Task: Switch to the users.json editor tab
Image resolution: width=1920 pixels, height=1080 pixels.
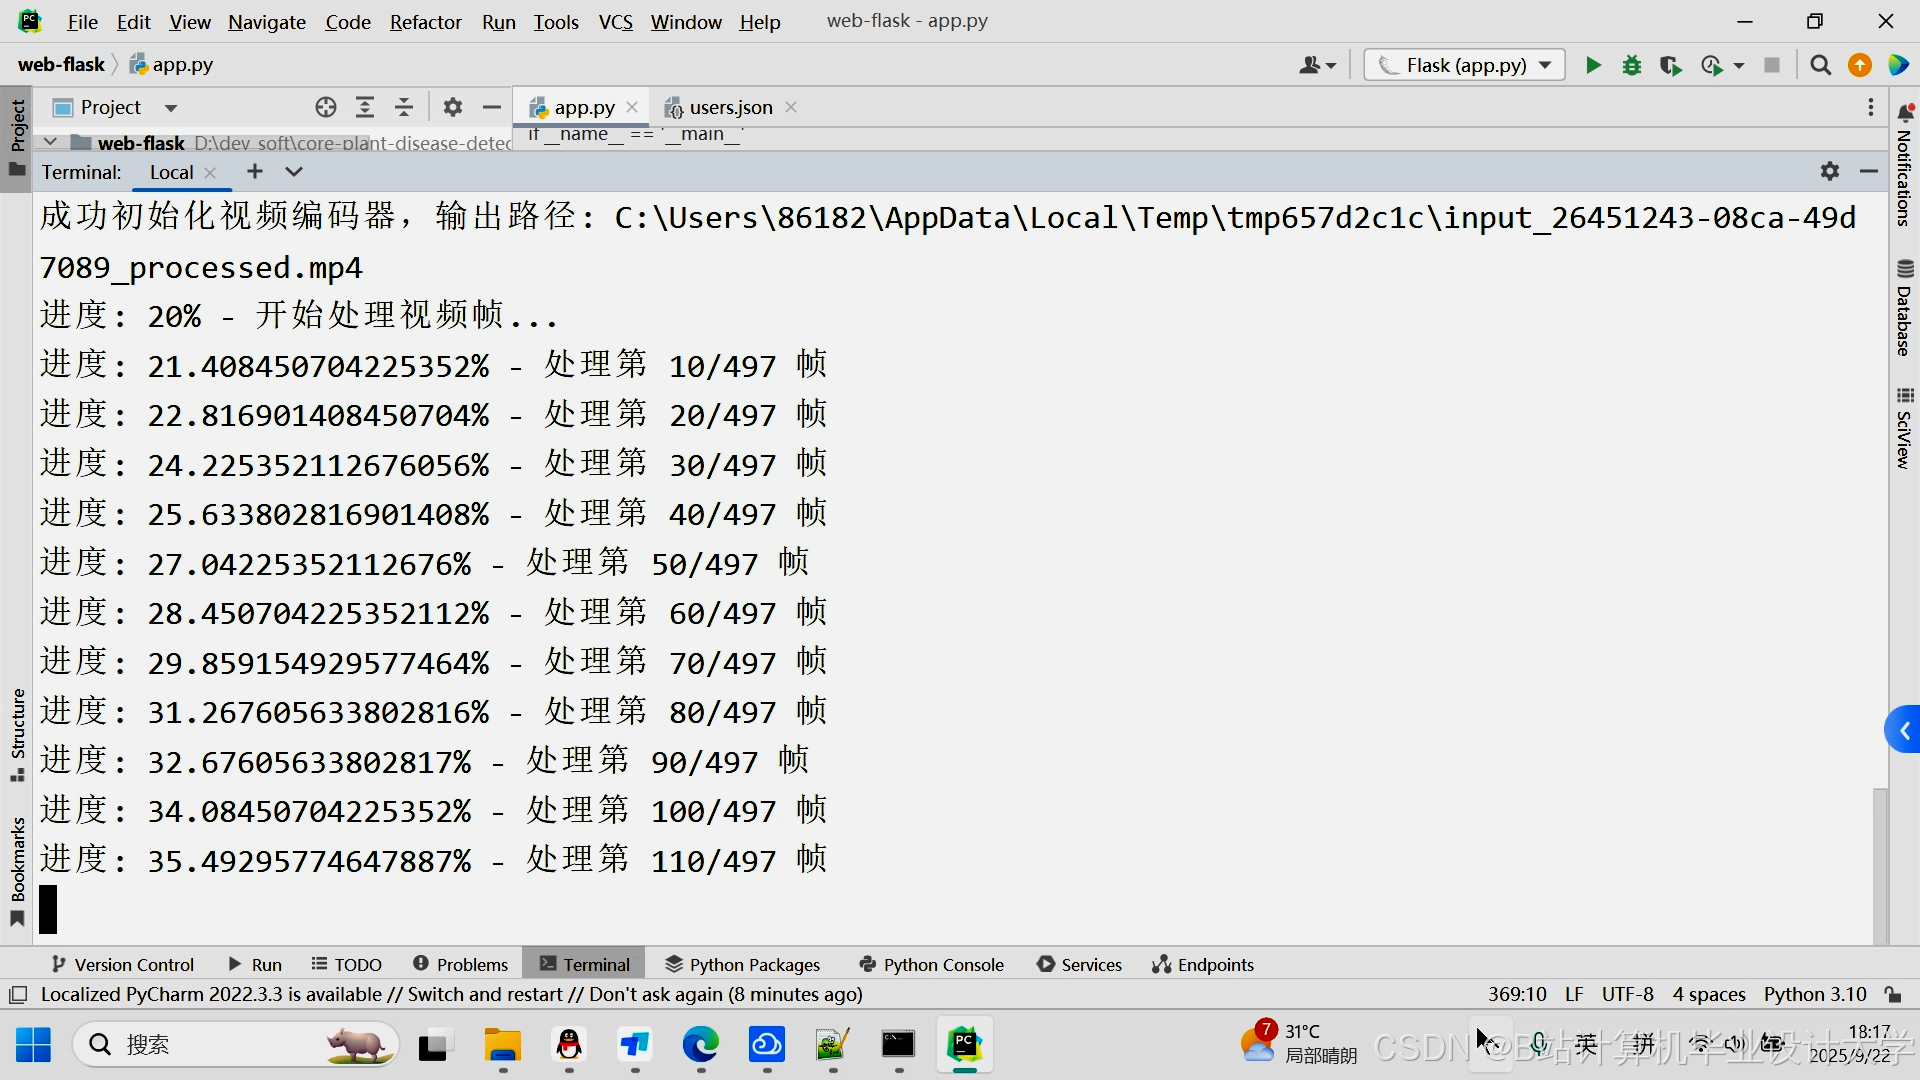Action: [x=730, y=108]
